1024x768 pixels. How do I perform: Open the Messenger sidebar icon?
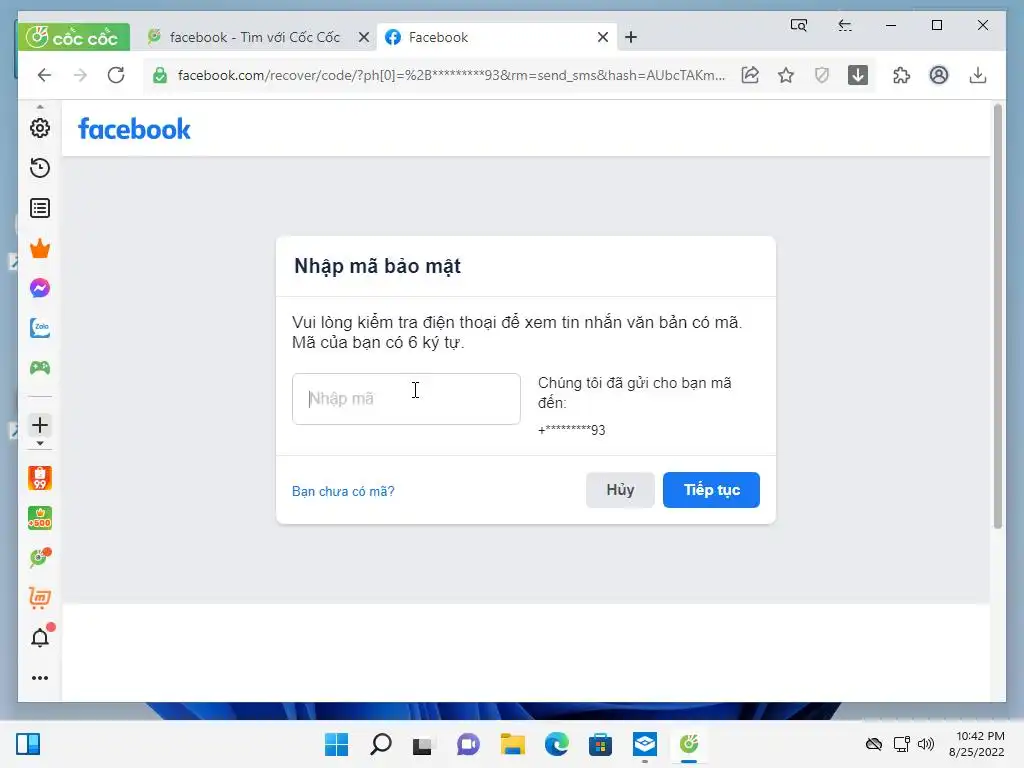point(40,288)
